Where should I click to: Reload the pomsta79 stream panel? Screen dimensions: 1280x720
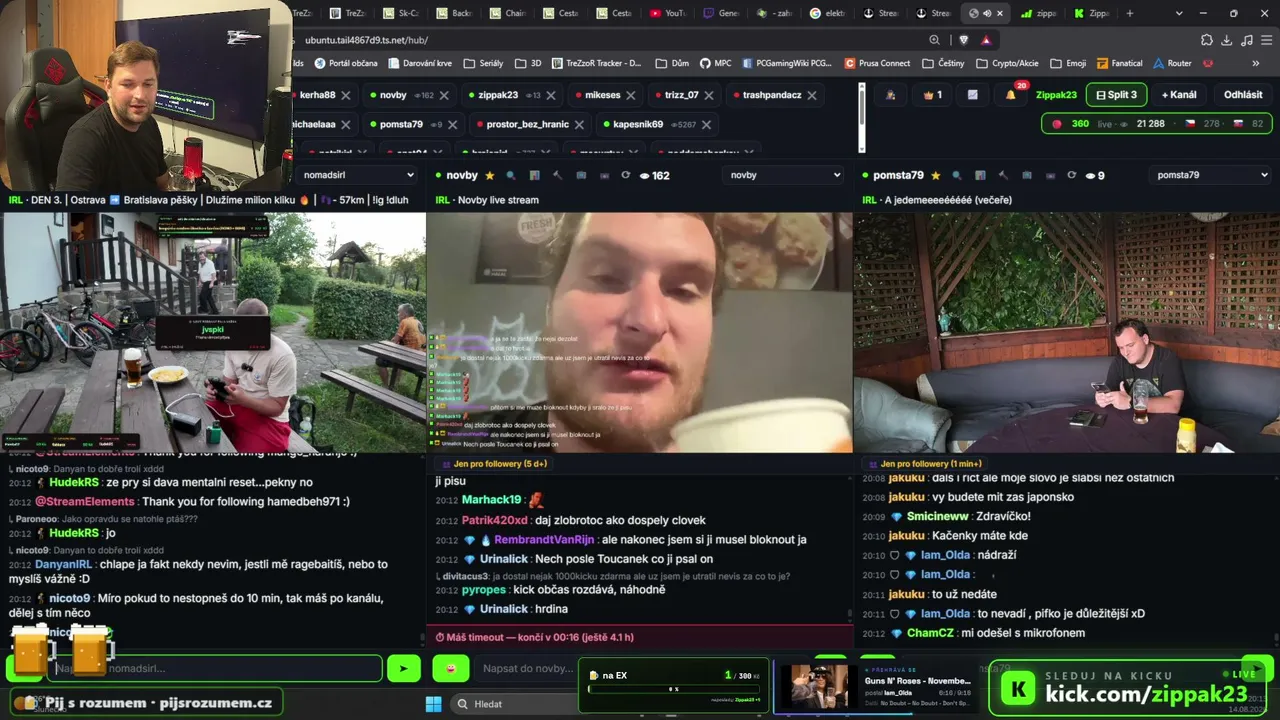(x=1072, y=176)
